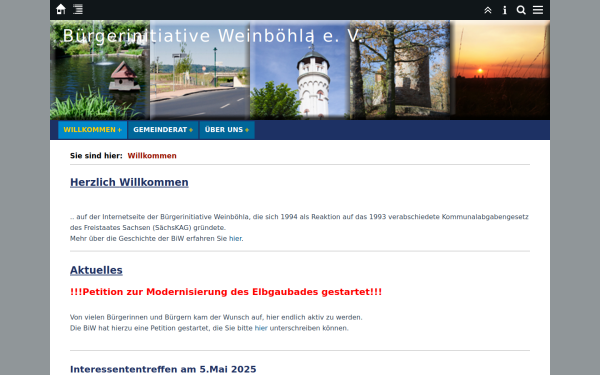This screenshot has width=600, height=375.
Task: Click the sunset photo in banner
Action: [x=500, y=70]
